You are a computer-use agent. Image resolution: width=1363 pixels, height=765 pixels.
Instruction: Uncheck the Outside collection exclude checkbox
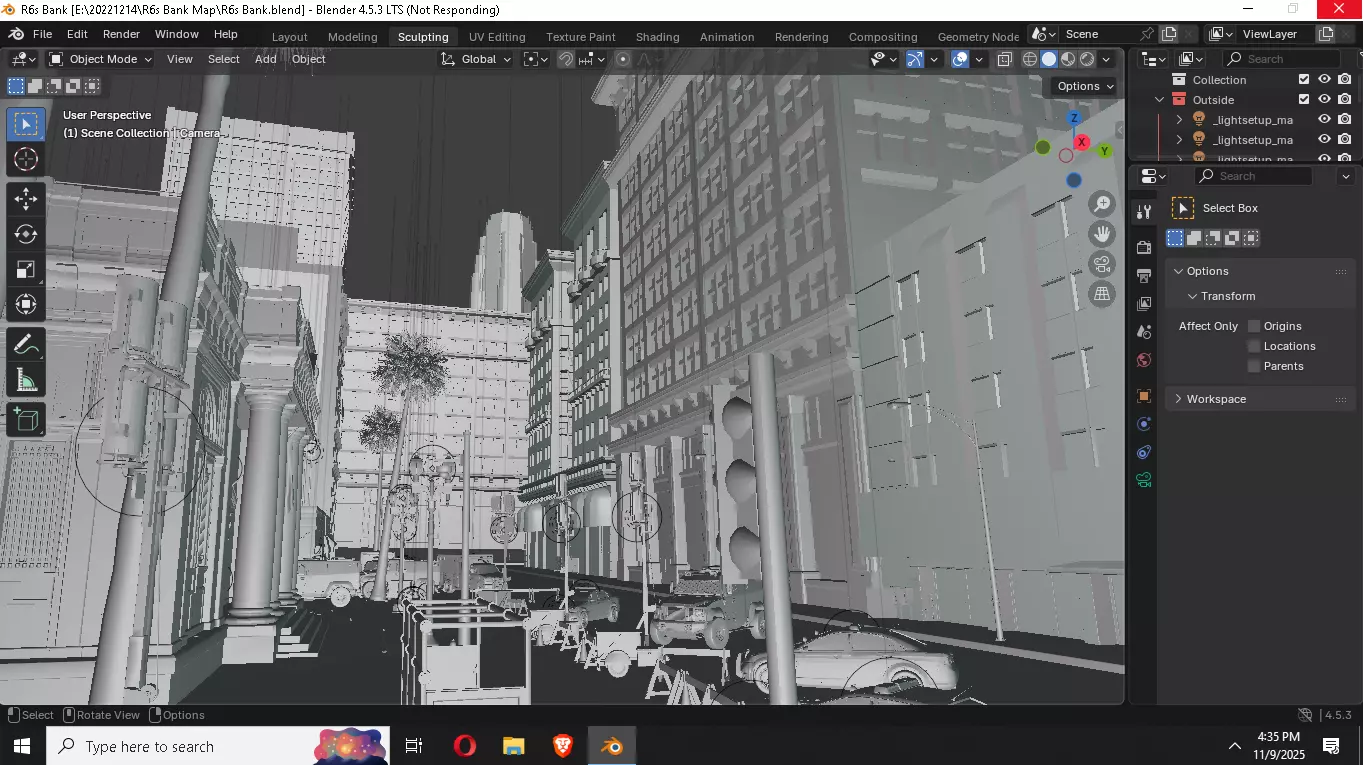point(1303,99)
